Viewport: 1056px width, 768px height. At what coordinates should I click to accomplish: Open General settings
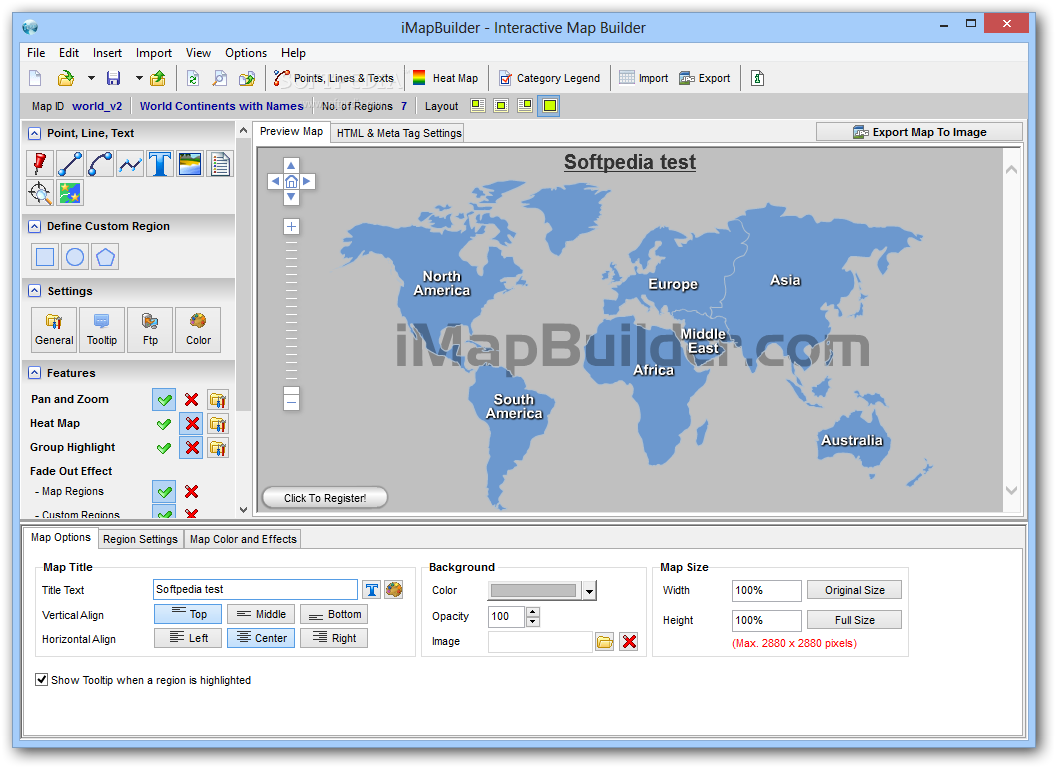point(54,329)
